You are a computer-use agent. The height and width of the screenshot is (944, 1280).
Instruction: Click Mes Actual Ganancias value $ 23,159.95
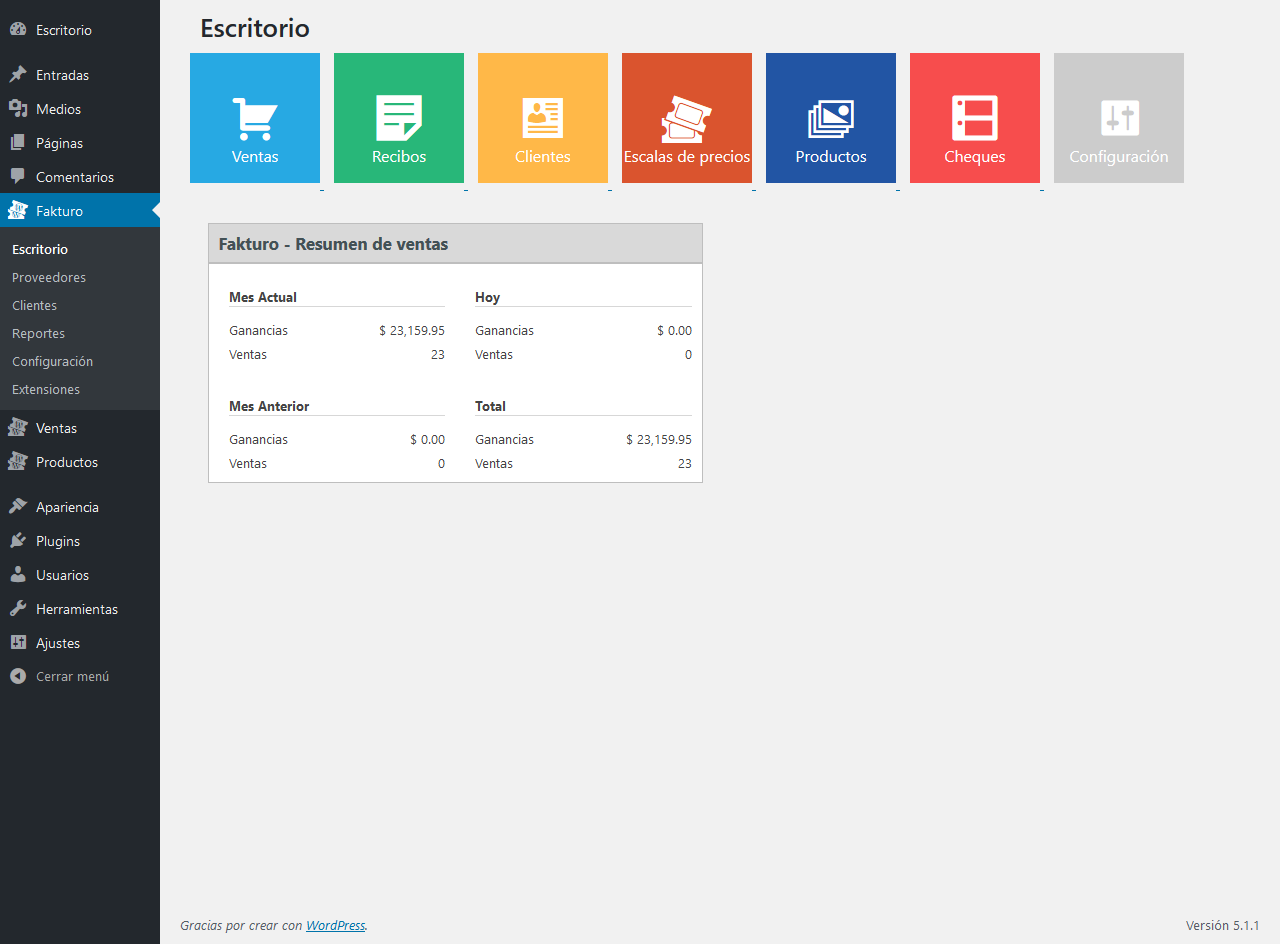412,330
